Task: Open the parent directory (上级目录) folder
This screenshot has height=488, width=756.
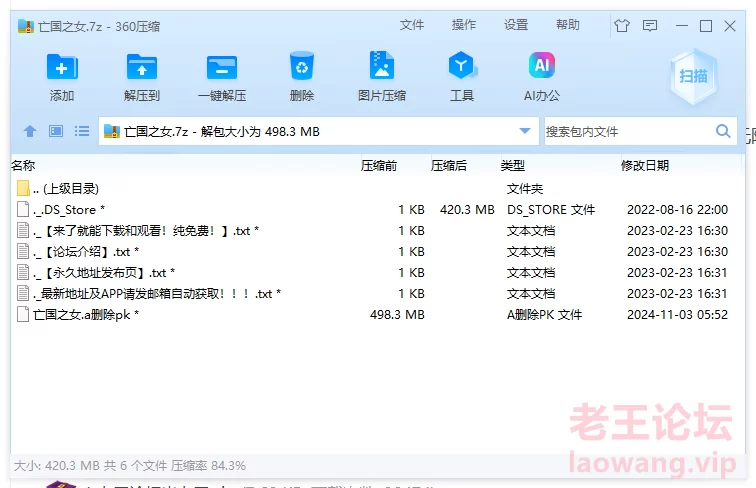Action: pyautogui.click(x=65, y=188)
